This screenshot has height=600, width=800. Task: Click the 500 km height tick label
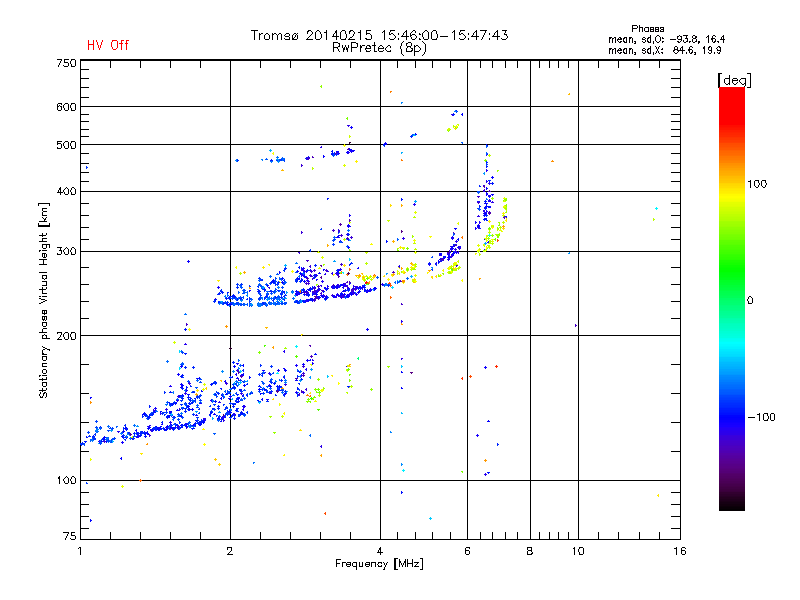point(66,145)
